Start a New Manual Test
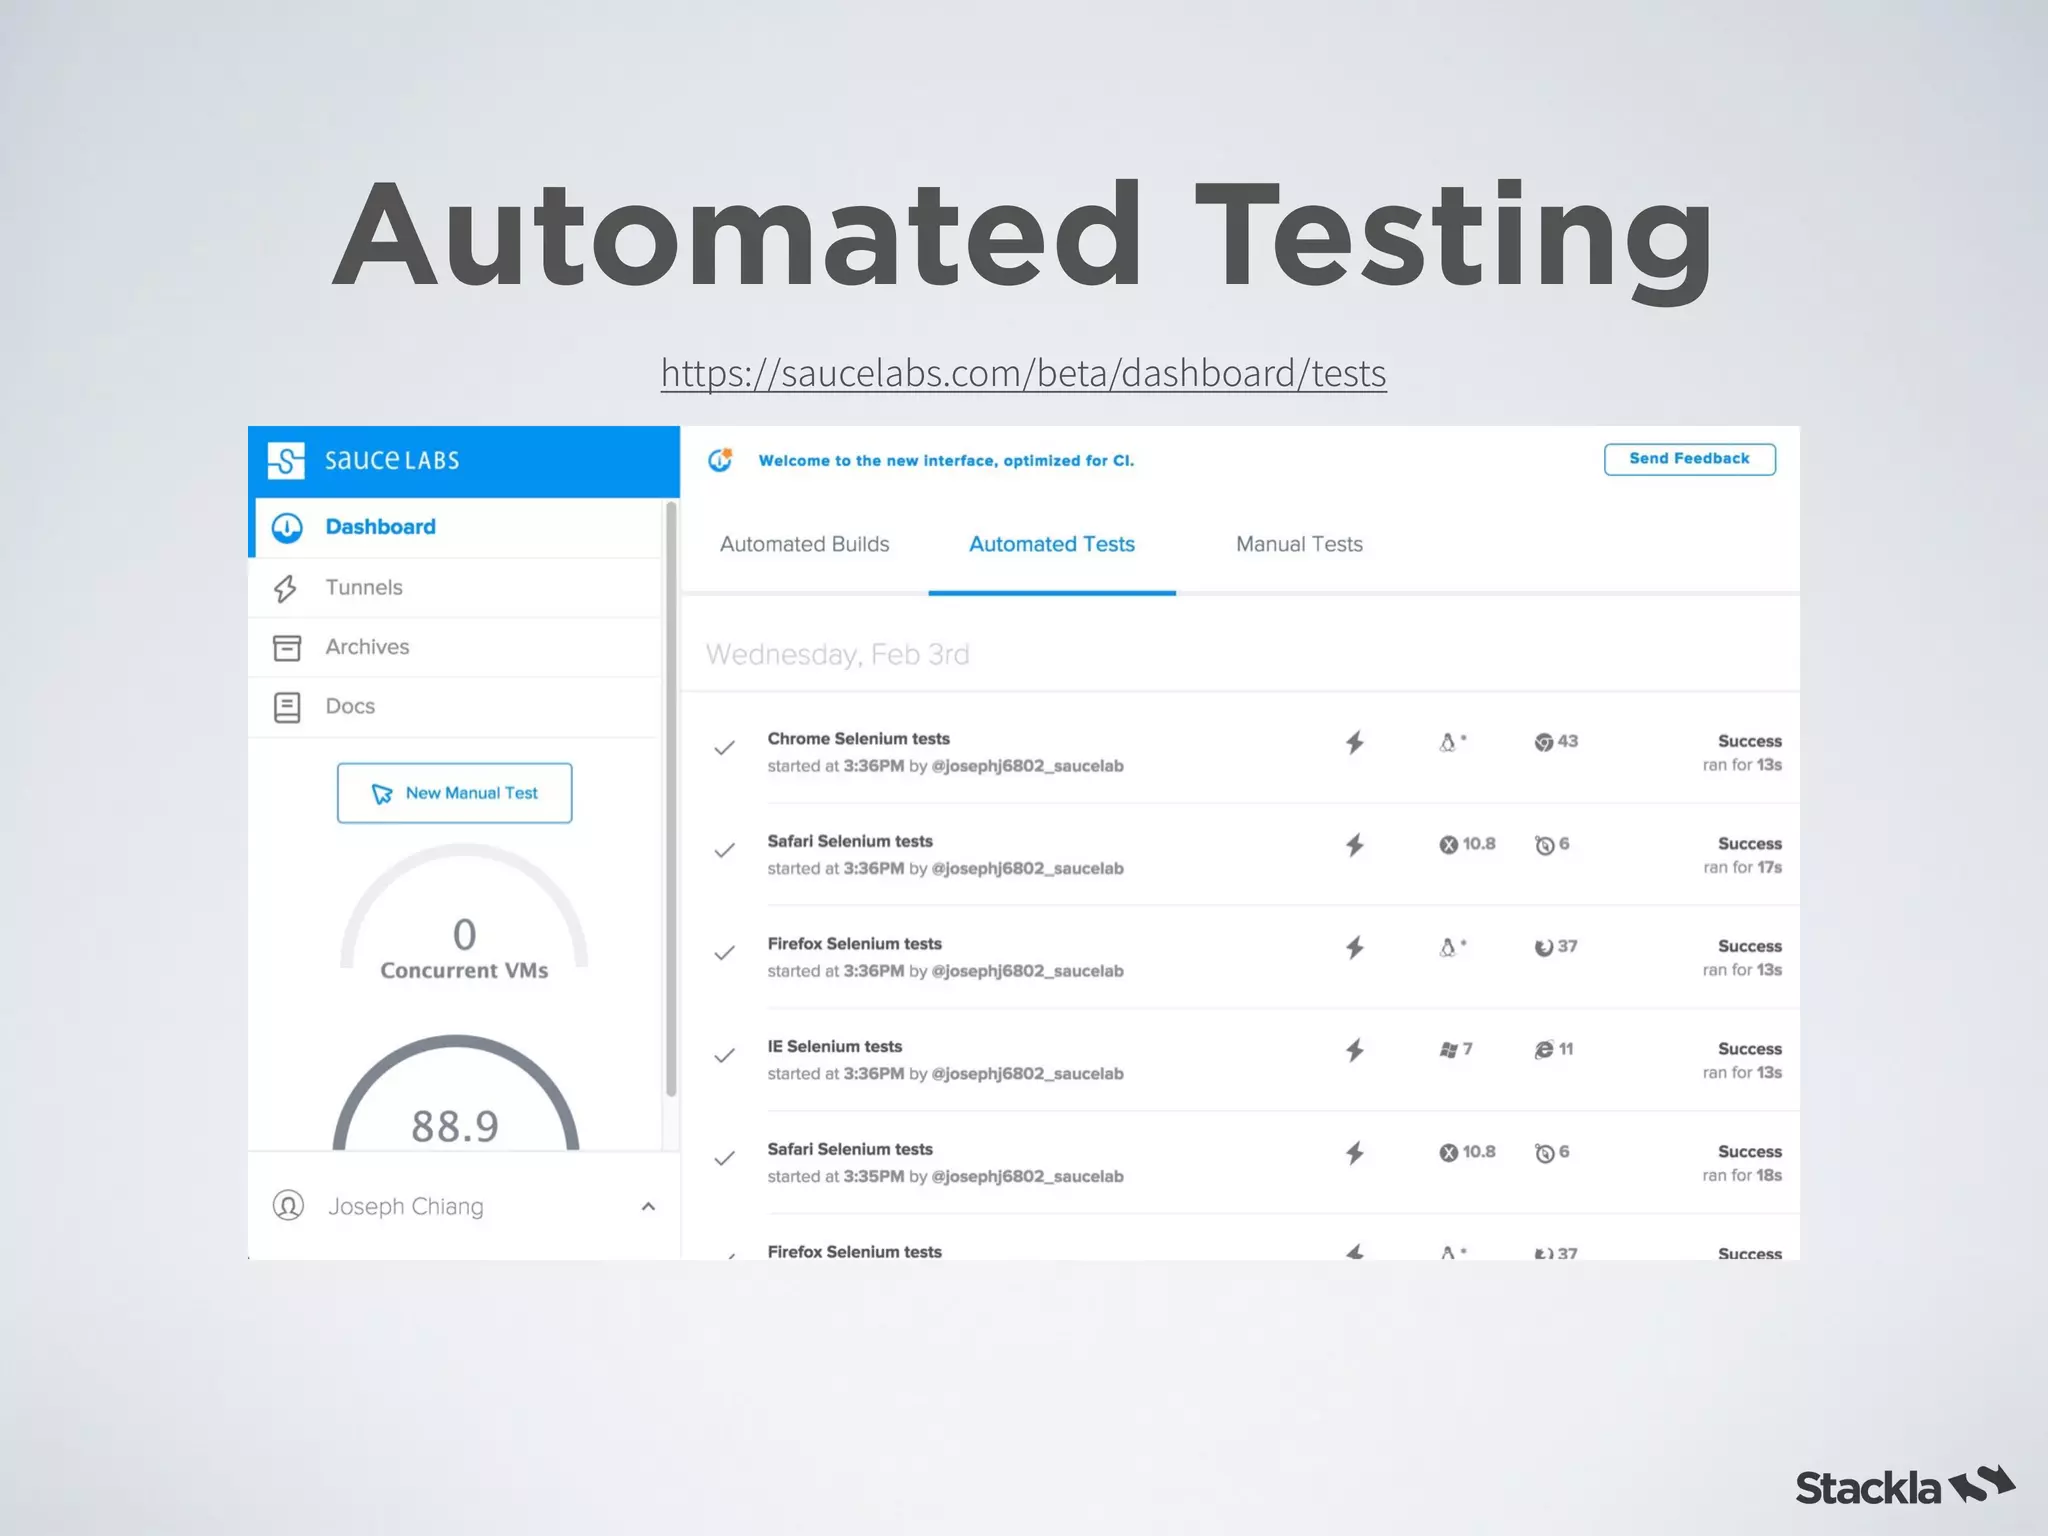This screenshot has height=1536, width=2048. pos(455,793)
